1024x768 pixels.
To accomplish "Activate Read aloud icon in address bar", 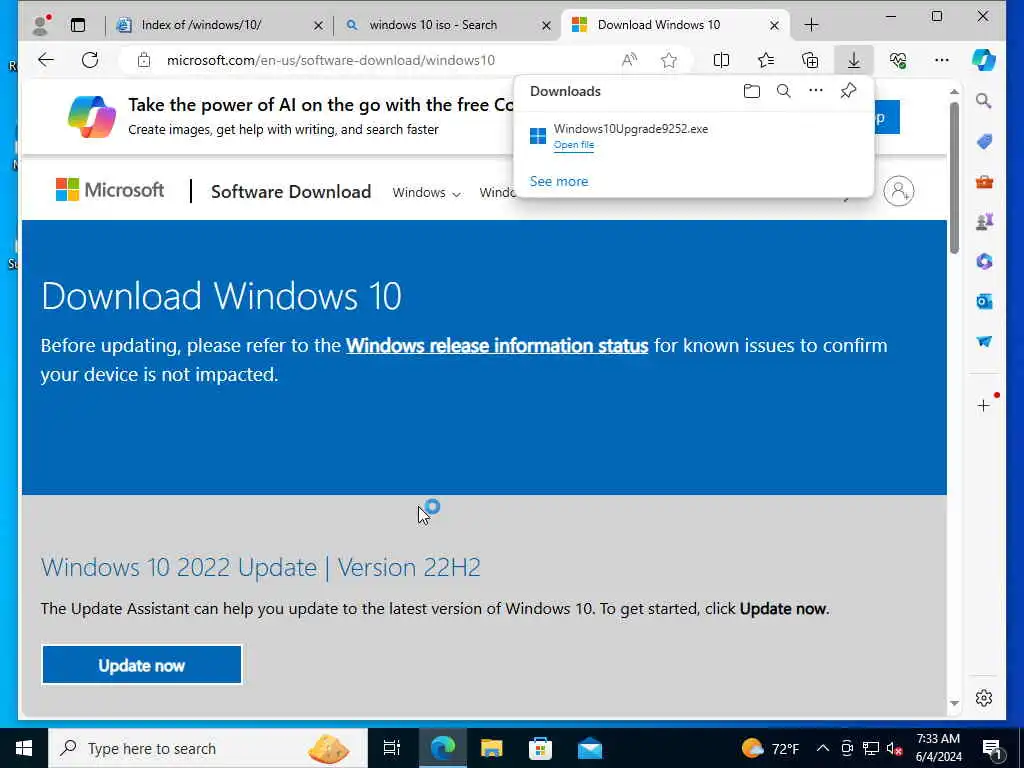I will tap(629, 60).
